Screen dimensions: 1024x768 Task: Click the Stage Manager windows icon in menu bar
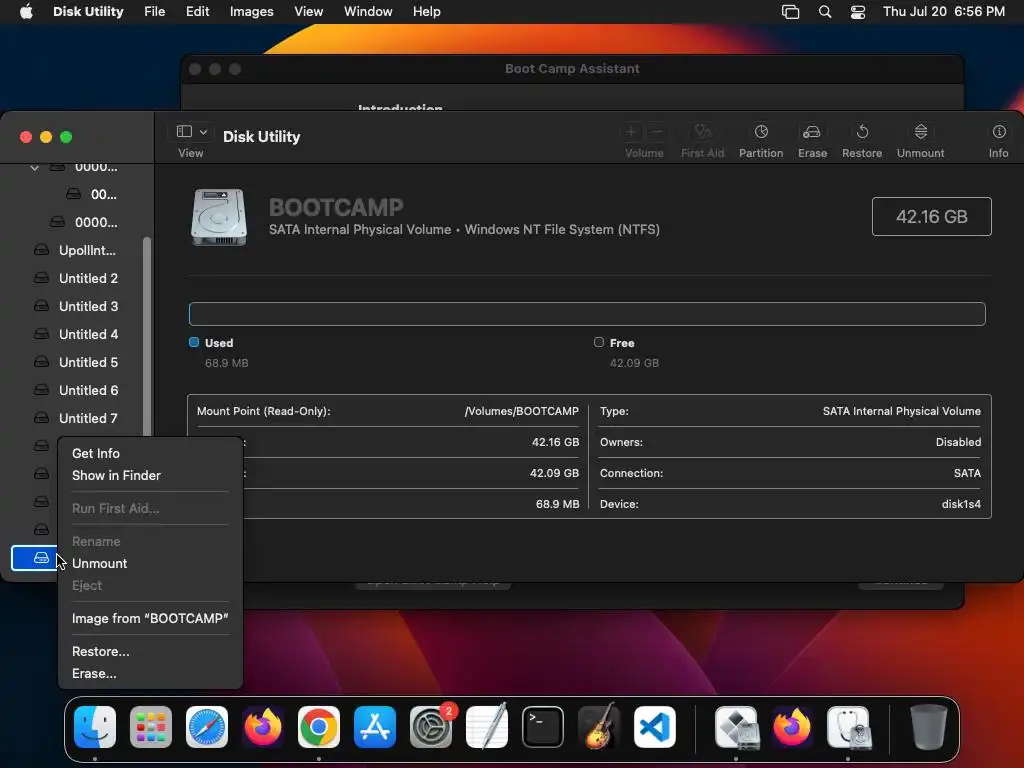[790, 12]
